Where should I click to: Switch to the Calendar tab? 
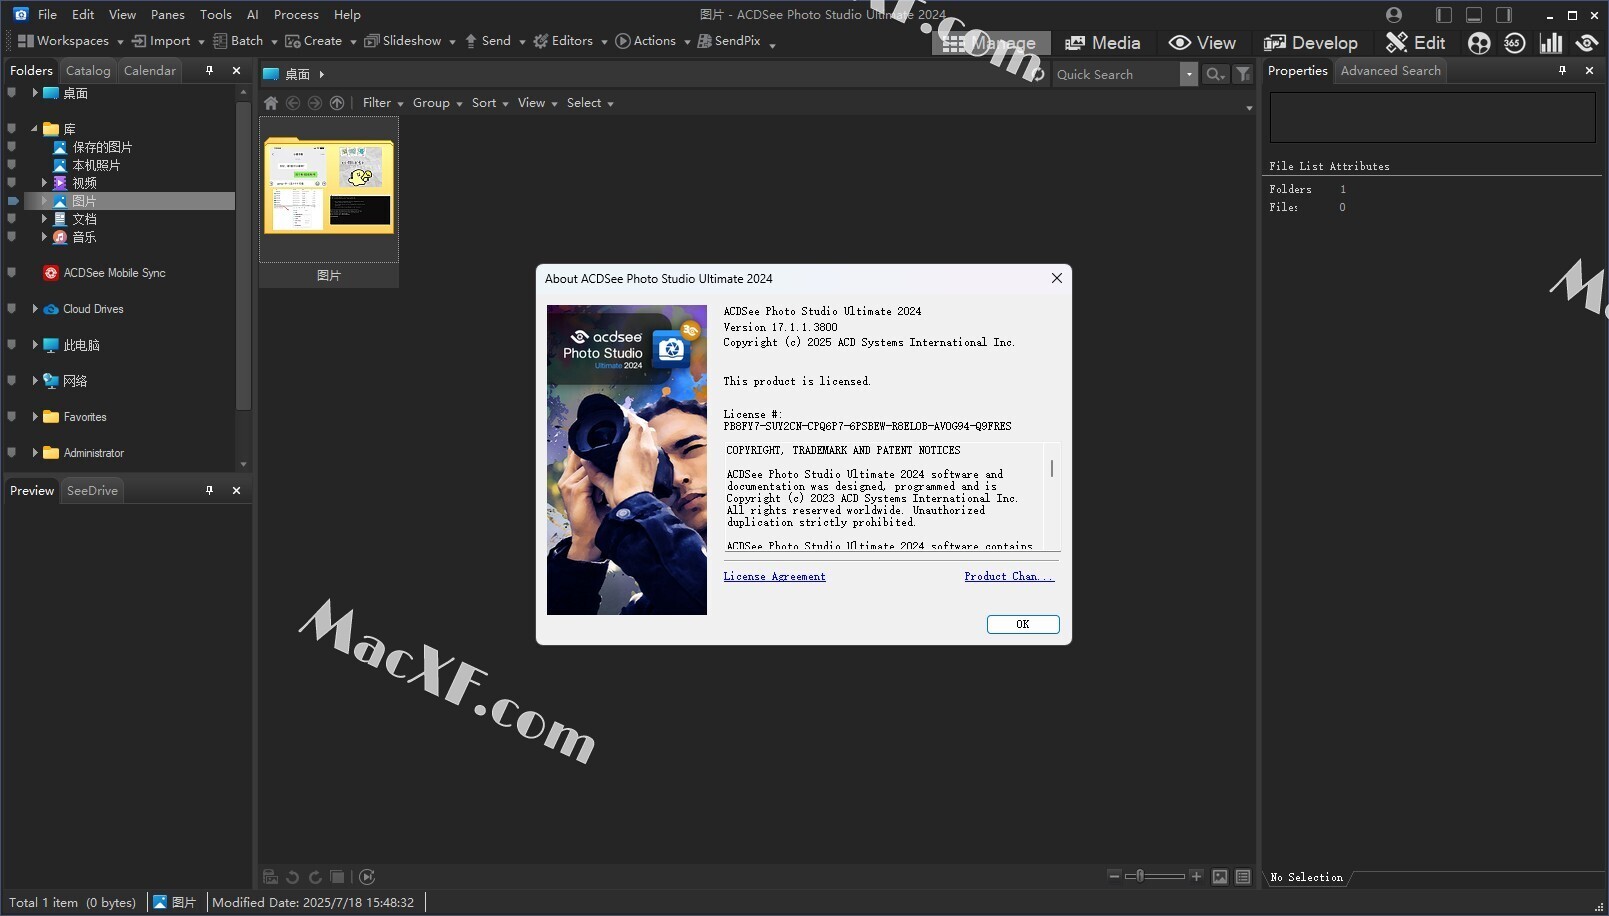[150, 71]
